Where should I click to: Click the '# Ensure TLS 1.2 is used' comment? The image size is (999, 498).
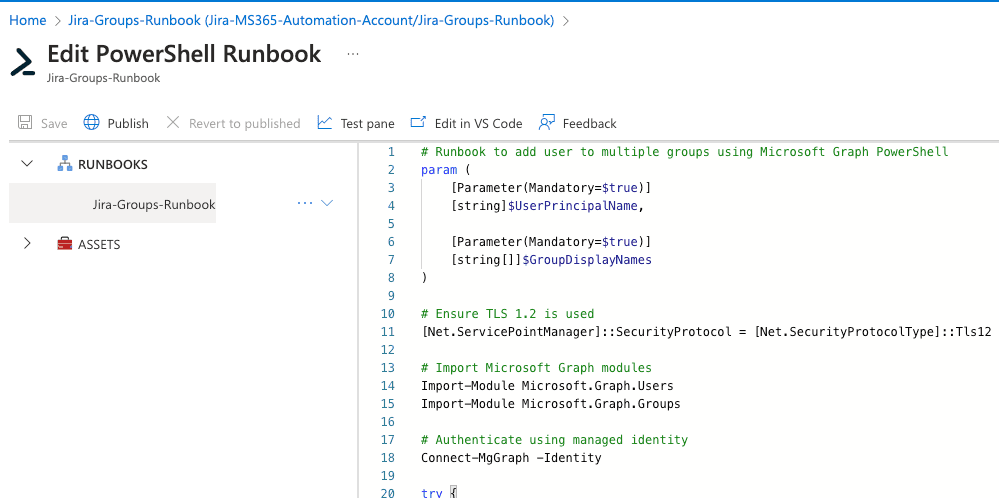pos(508,313)
